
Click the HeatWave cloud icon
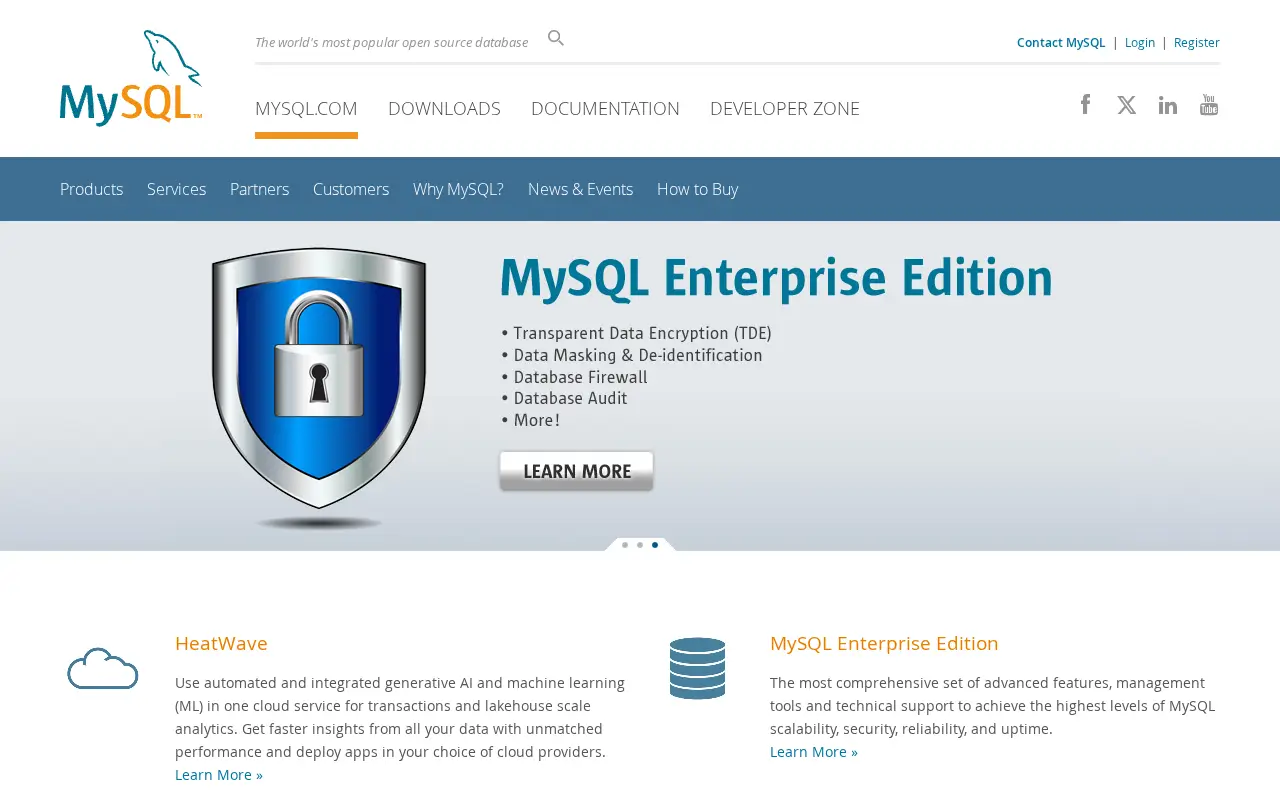[x=103, y=668]
